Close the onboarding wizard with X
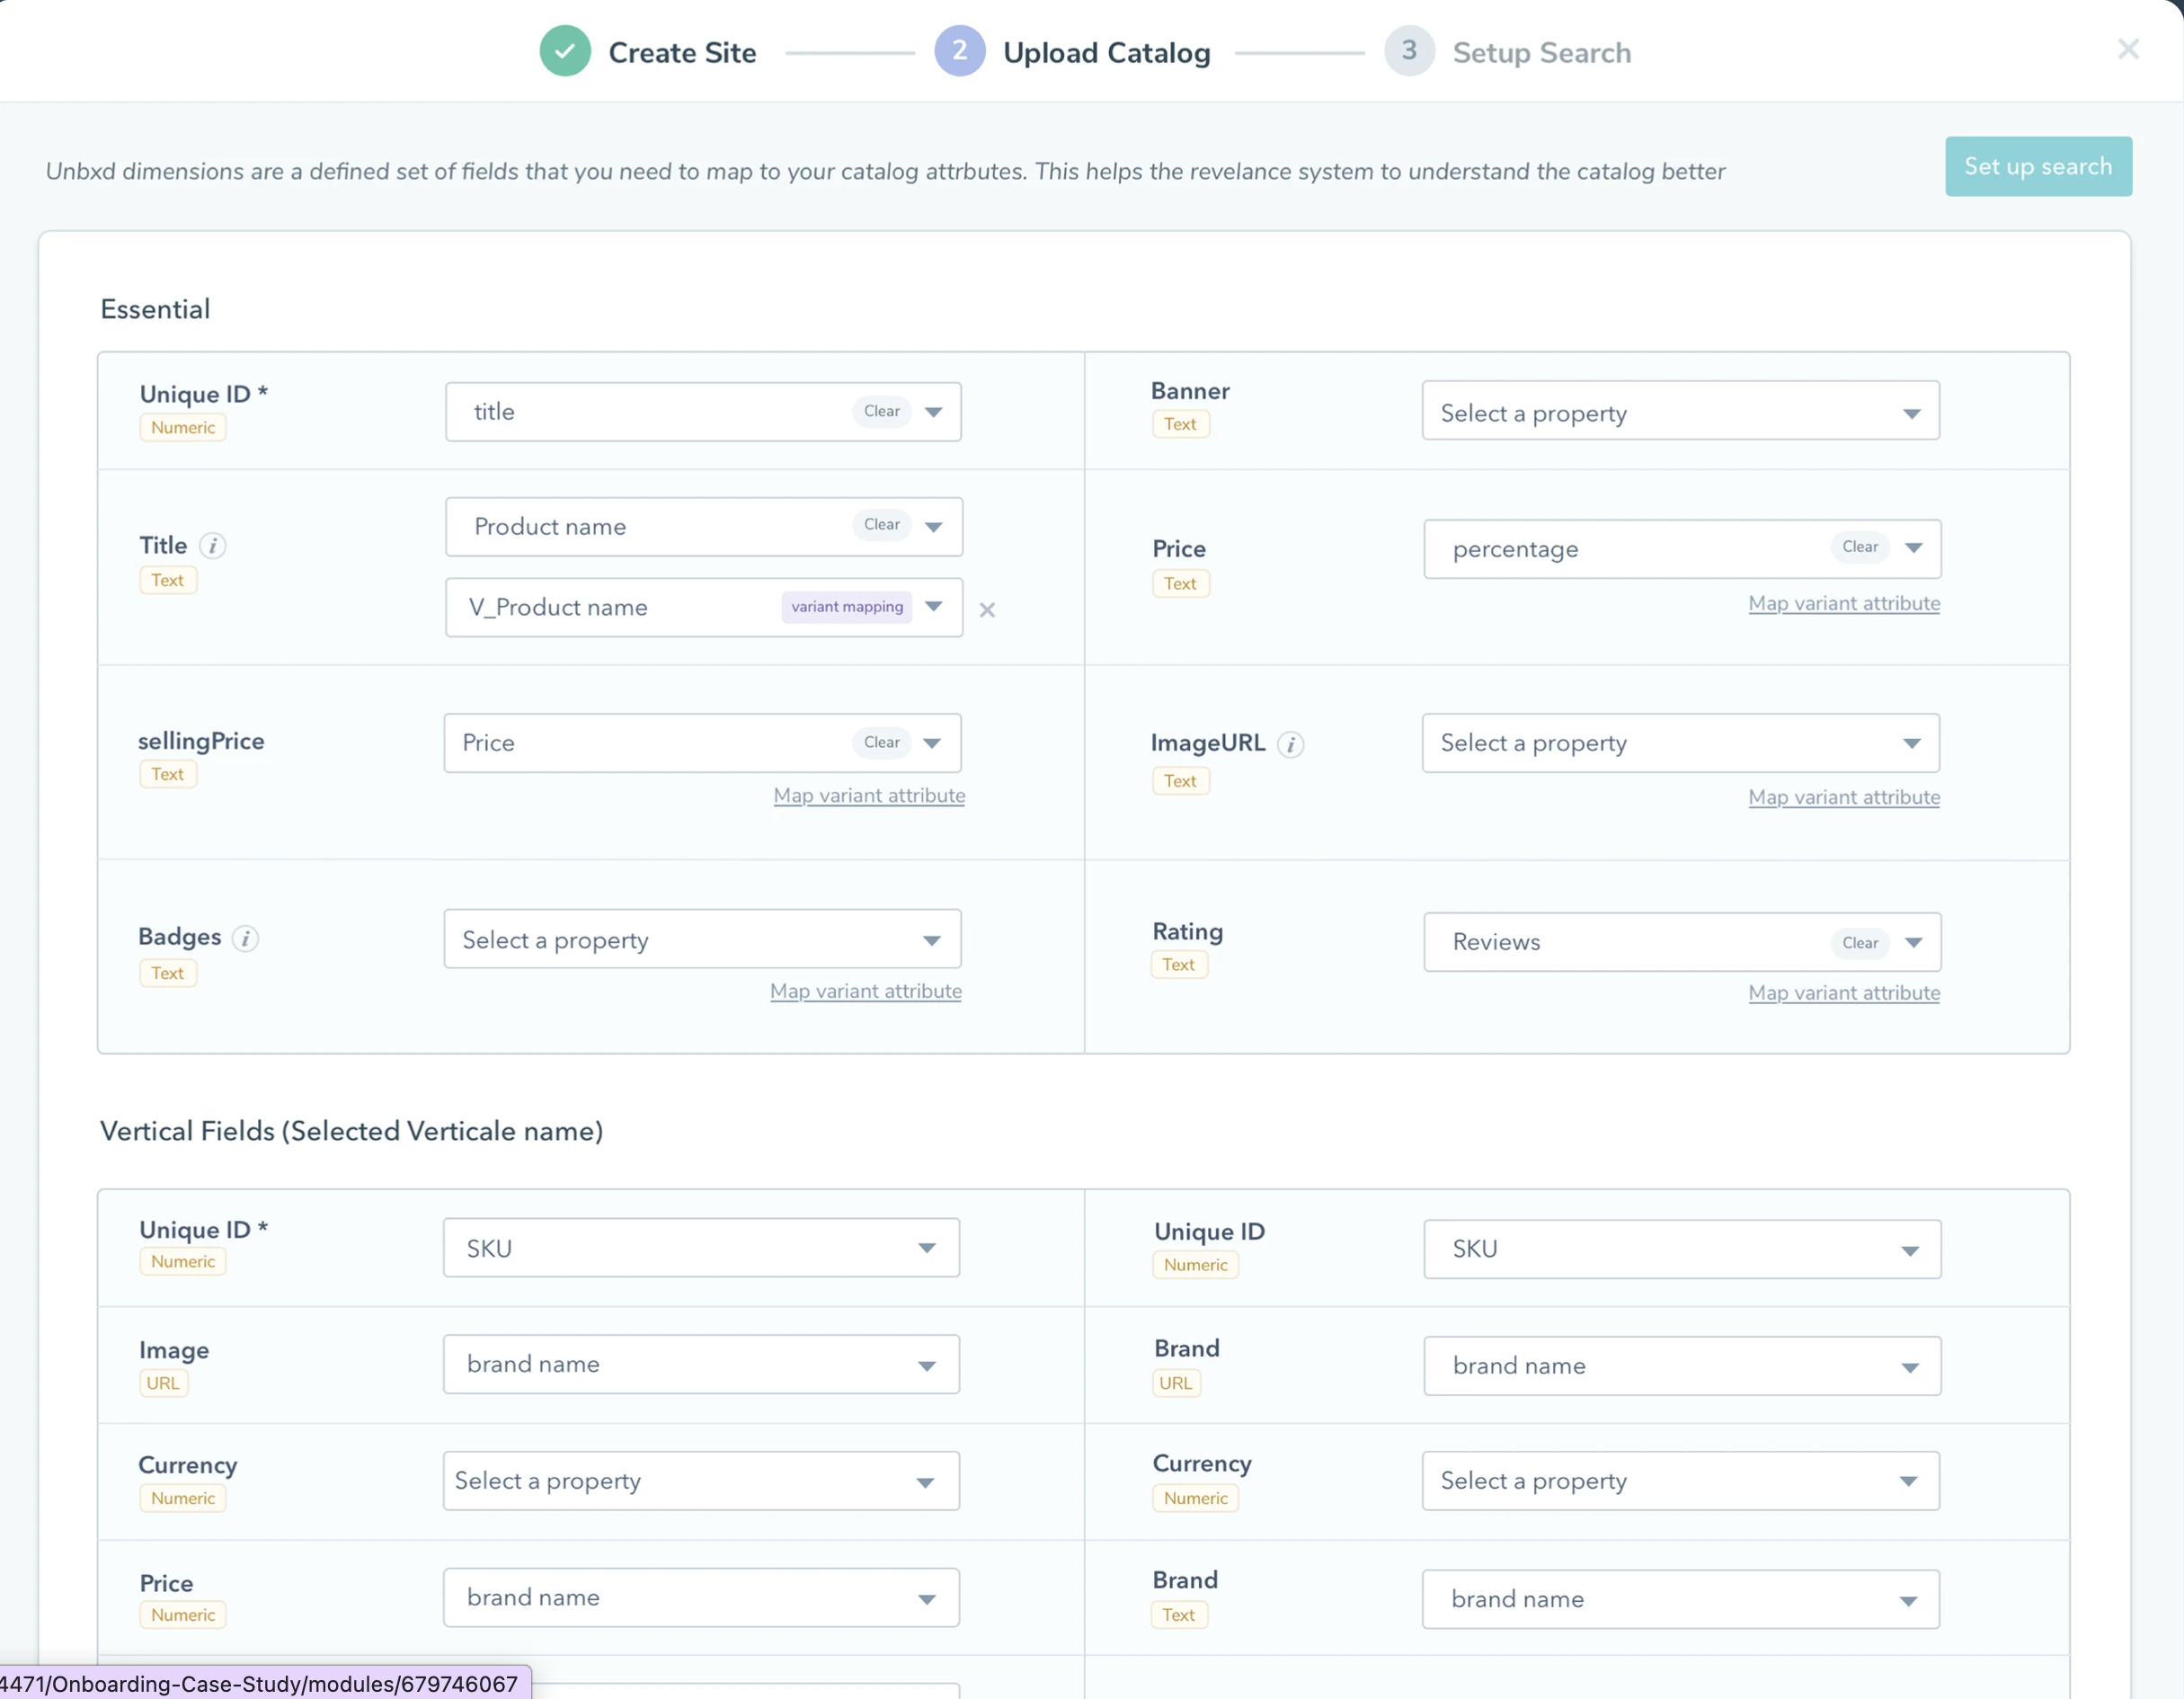This screenshot has height=1699, width=2184. pos(2128,49)
